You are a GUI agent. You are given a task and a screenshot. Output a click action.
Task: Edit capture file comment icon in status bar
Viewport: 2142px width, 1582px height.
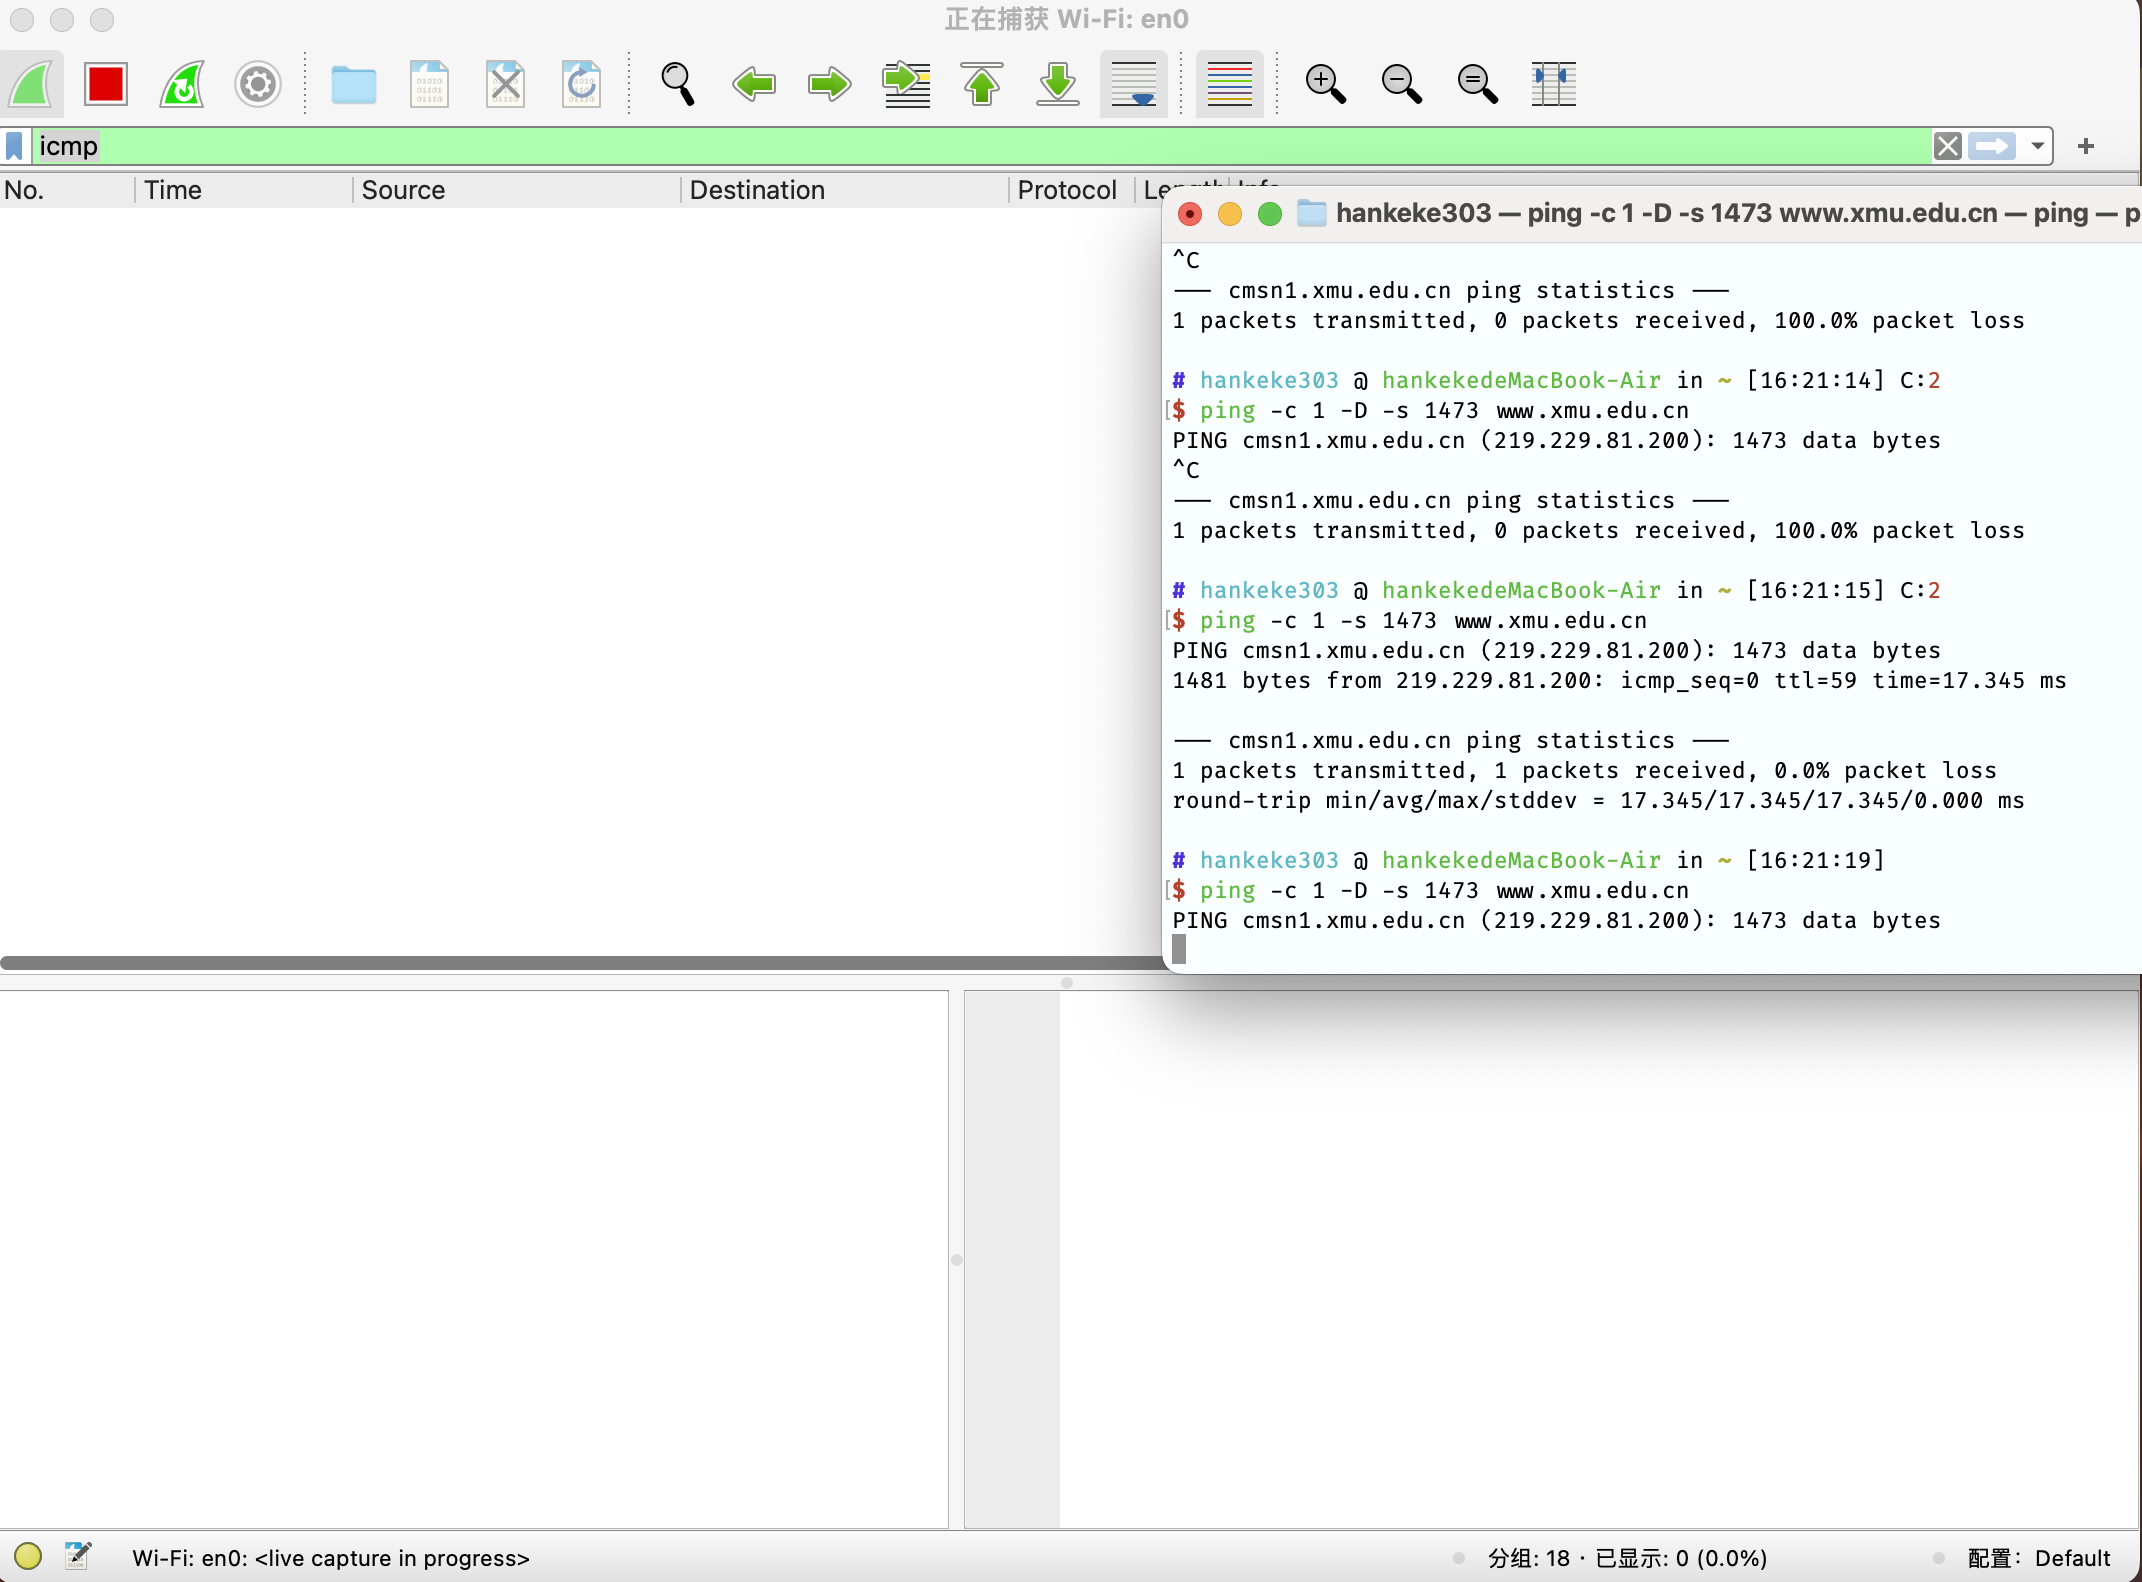[x=78, y=1556]
